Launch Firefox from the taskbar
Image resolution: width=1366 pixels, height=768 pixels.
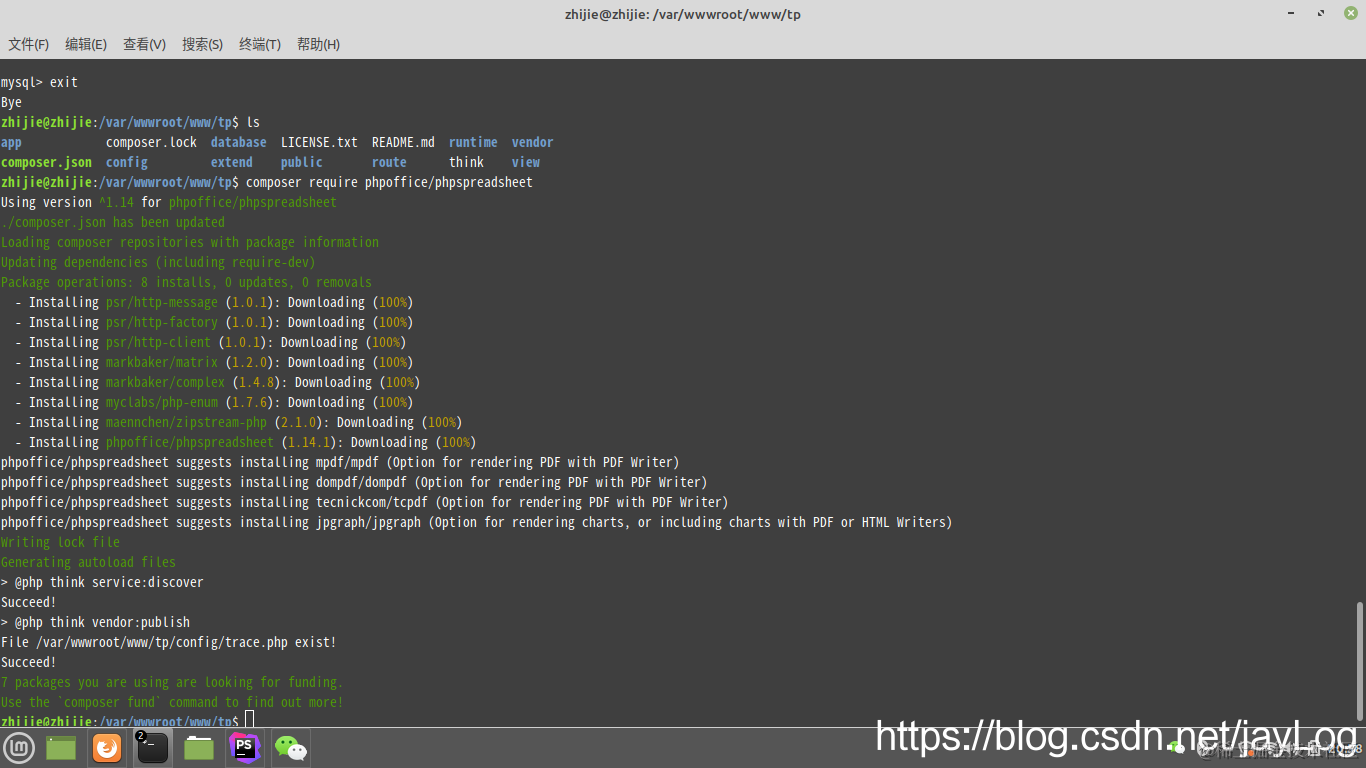(107, 747)
